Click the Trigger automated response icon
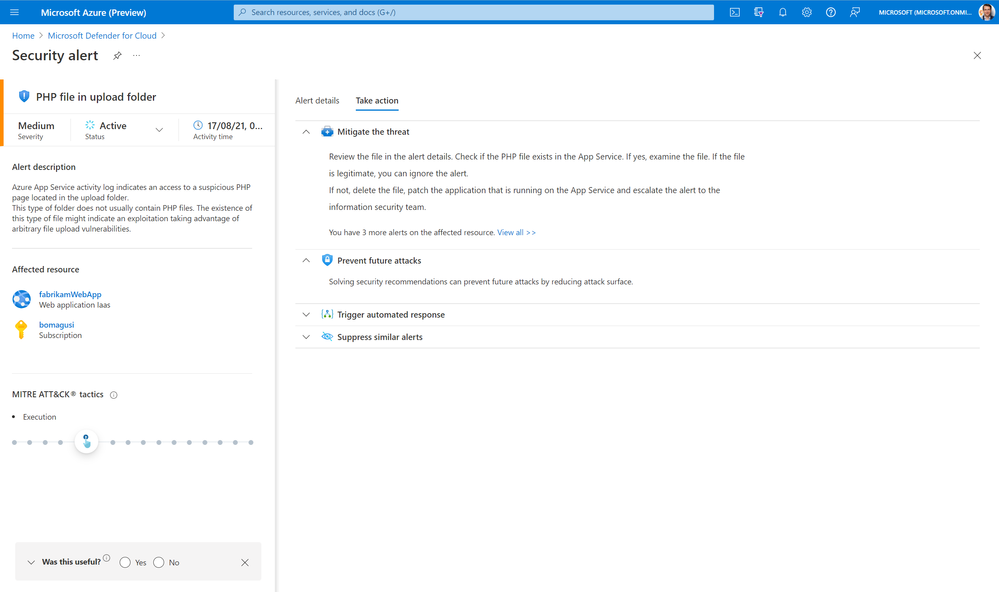Image resolution: width=999 pixels, height=592 pixels. tap(327, 314)
